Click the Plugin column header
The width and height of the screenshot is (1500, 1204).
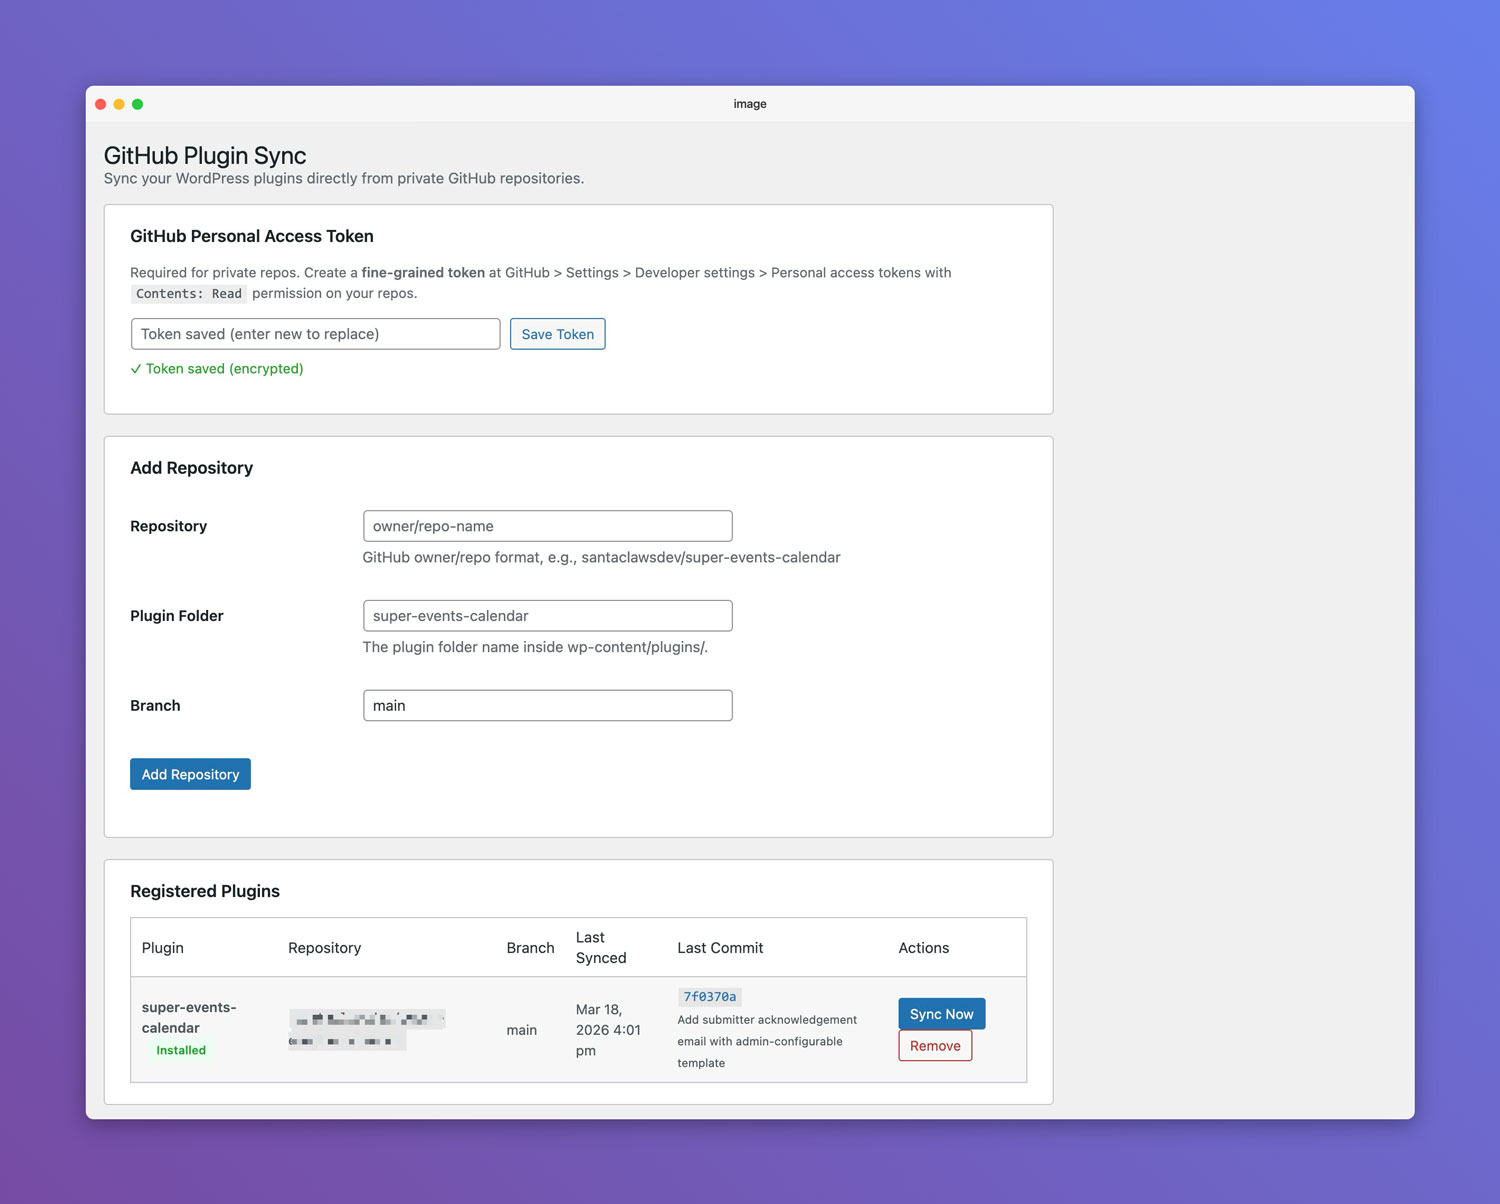pyautogui.click(x=163, y=948)
